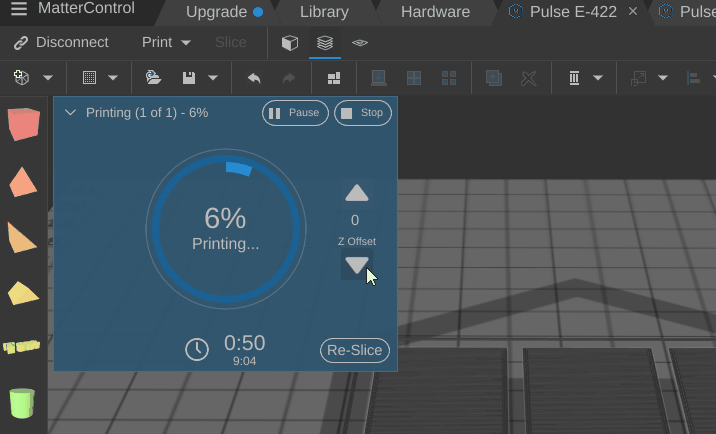Select the yellow text primitive
The height and width of the screenshot is (434, 716).
tap(21, 347)
